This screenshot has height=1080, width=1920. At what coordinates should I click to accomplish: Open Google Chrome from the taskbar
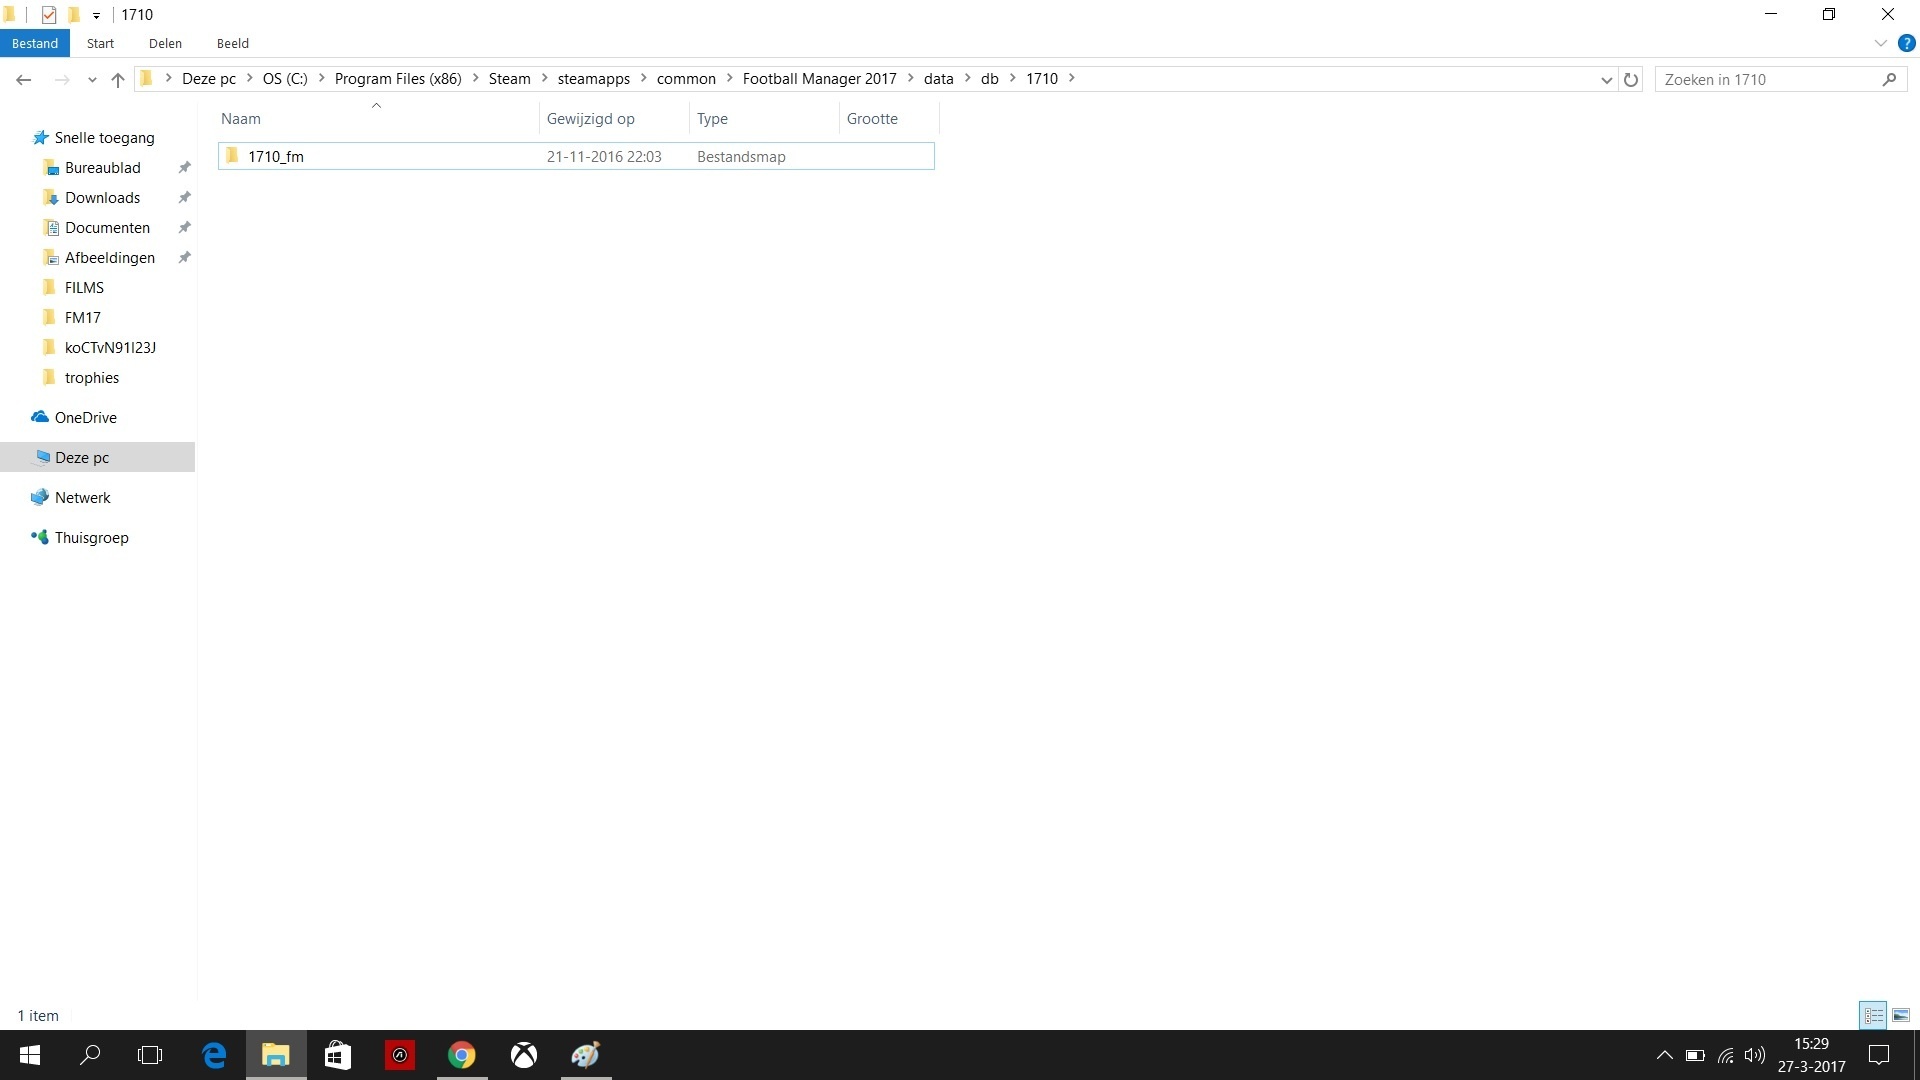(x=461, y=1055)
